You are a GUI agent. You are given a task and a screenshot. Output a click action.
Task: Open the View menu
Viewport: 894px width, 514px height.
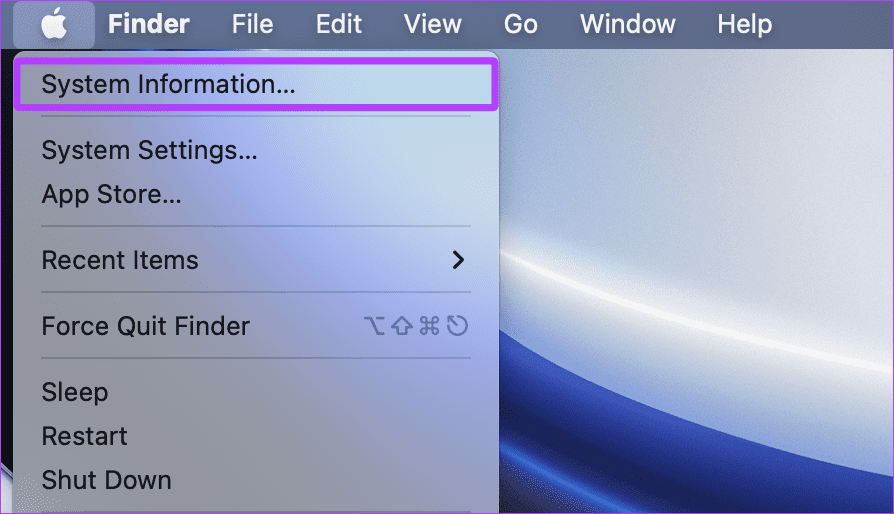tap(432, 25)
